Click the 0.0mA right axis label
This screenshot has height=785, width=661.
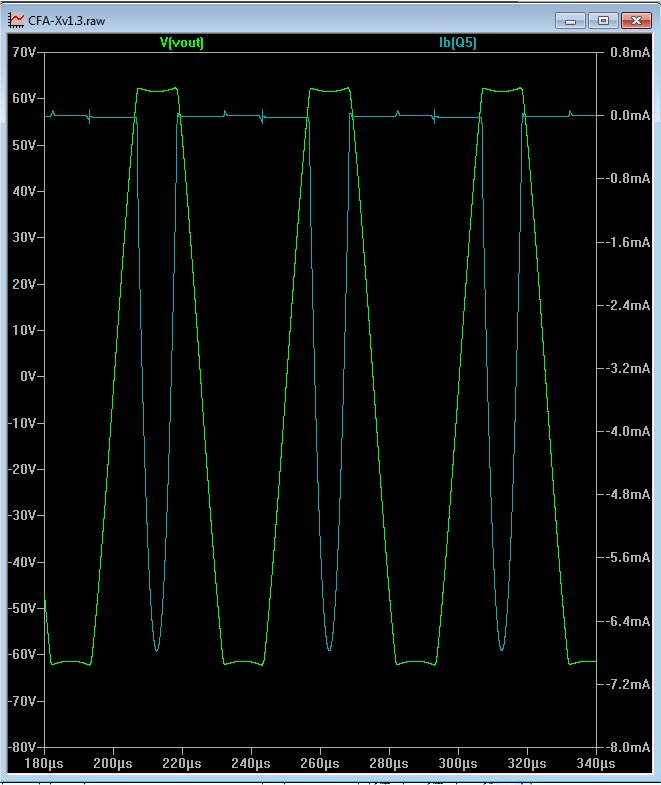tap(630, 115)
